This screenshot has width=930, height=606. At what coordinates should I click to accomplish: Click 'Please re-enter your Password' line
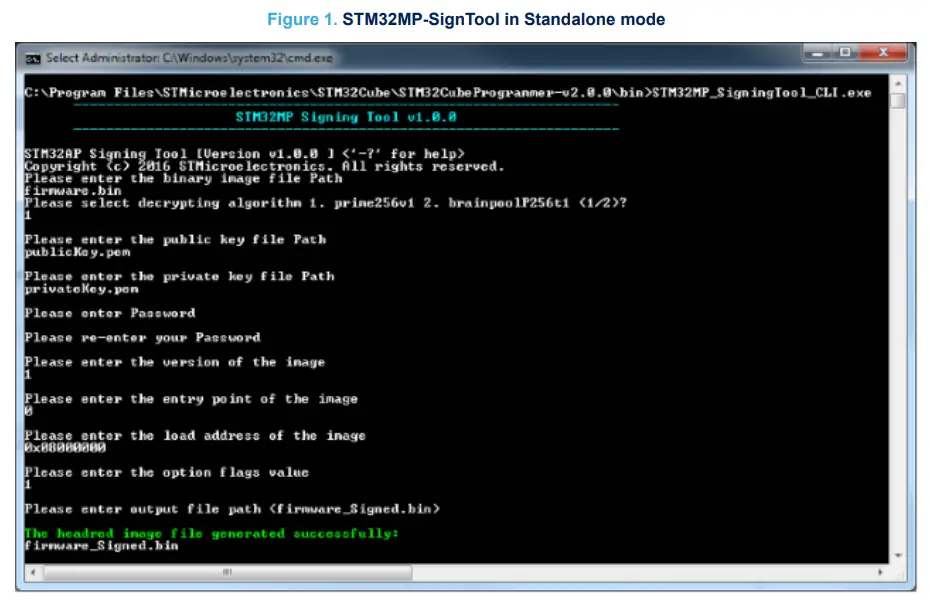click(142, 337)
